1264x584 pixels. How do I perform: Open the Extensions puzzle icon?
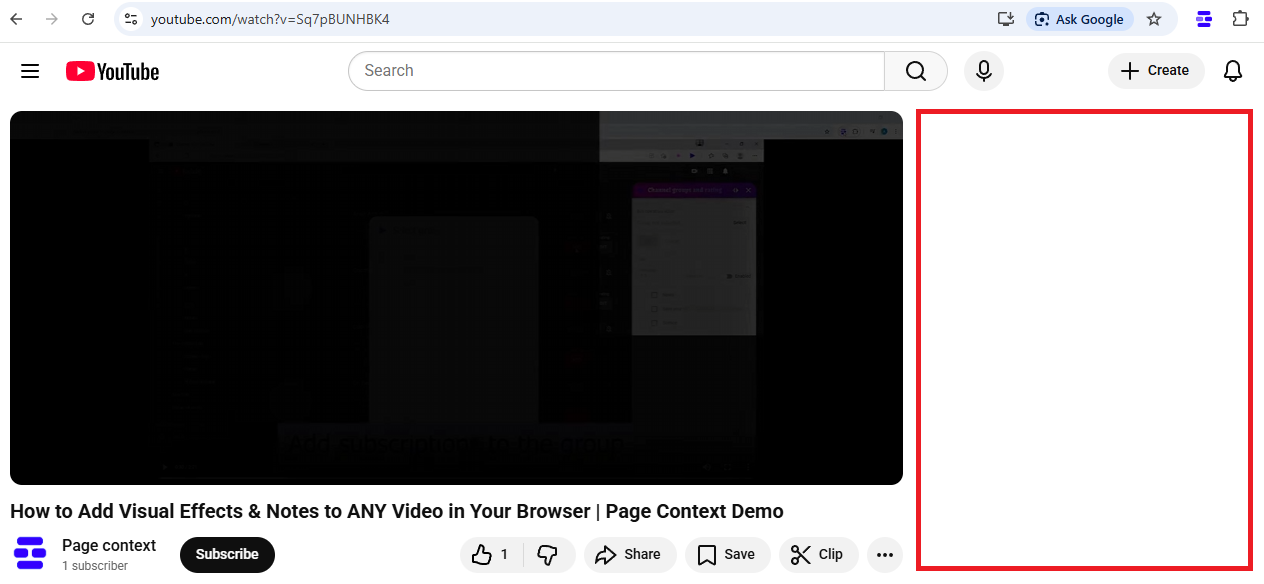pyautogui.click(x=1240, y=19)
